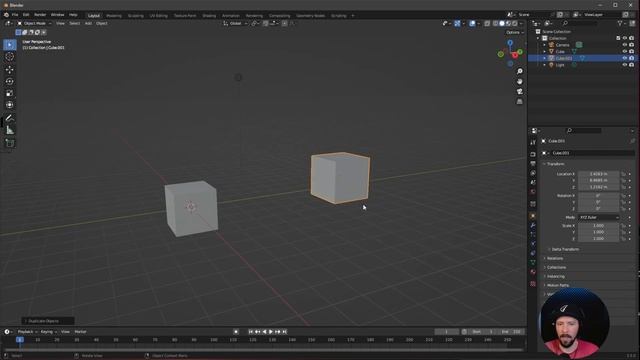Select the Move tool
Screen dimensions: 640x360
coord(10,70)
